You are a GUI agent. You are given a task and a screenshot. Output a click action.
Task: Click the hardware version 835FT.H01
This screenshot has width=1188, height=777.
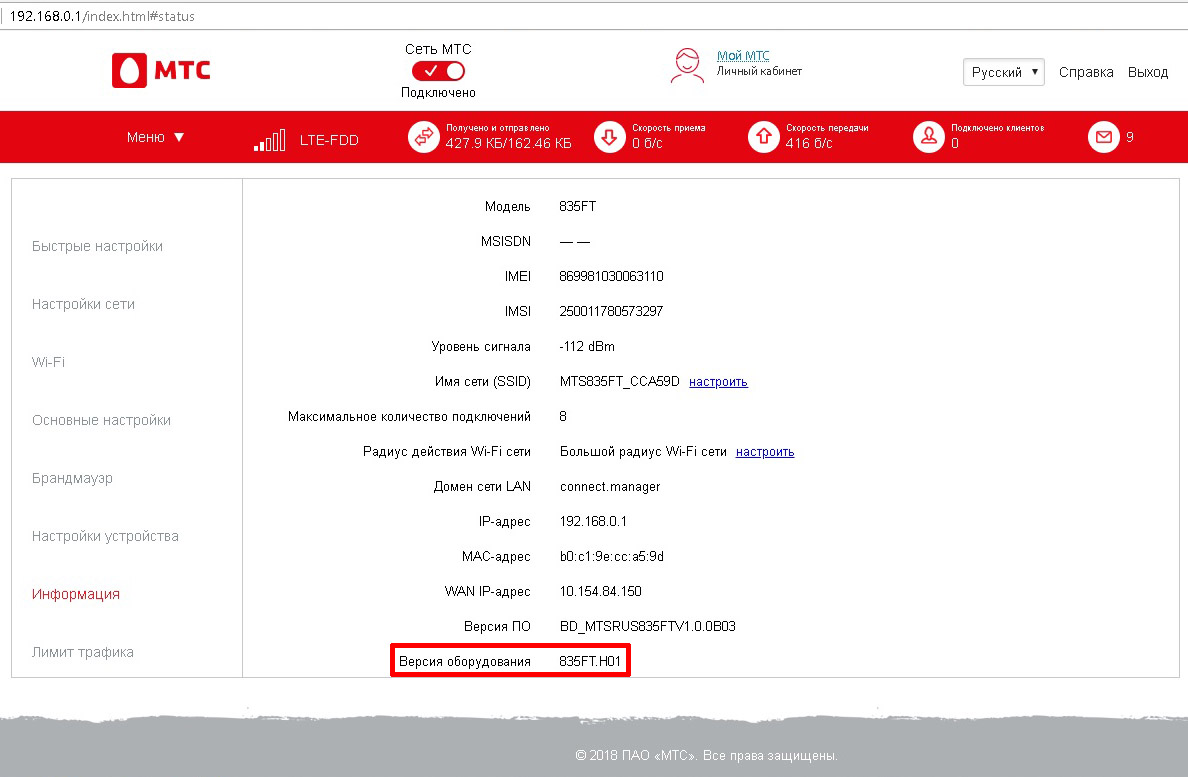click(590, 661)
